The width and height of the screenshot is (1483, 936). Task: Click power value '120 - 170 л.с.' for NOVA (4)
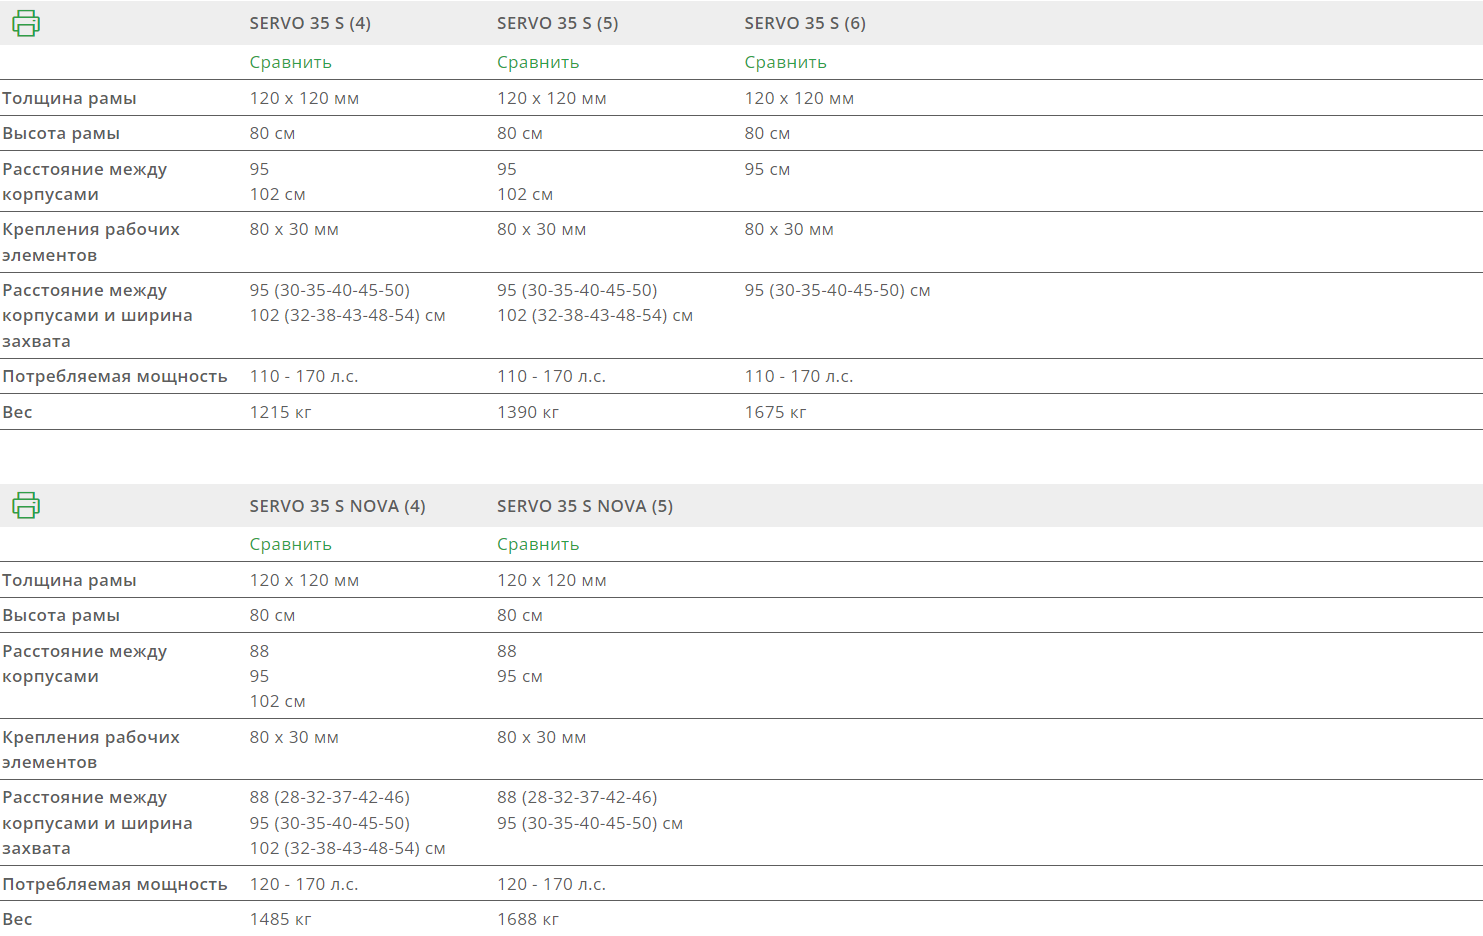click(x=304, y=884)
